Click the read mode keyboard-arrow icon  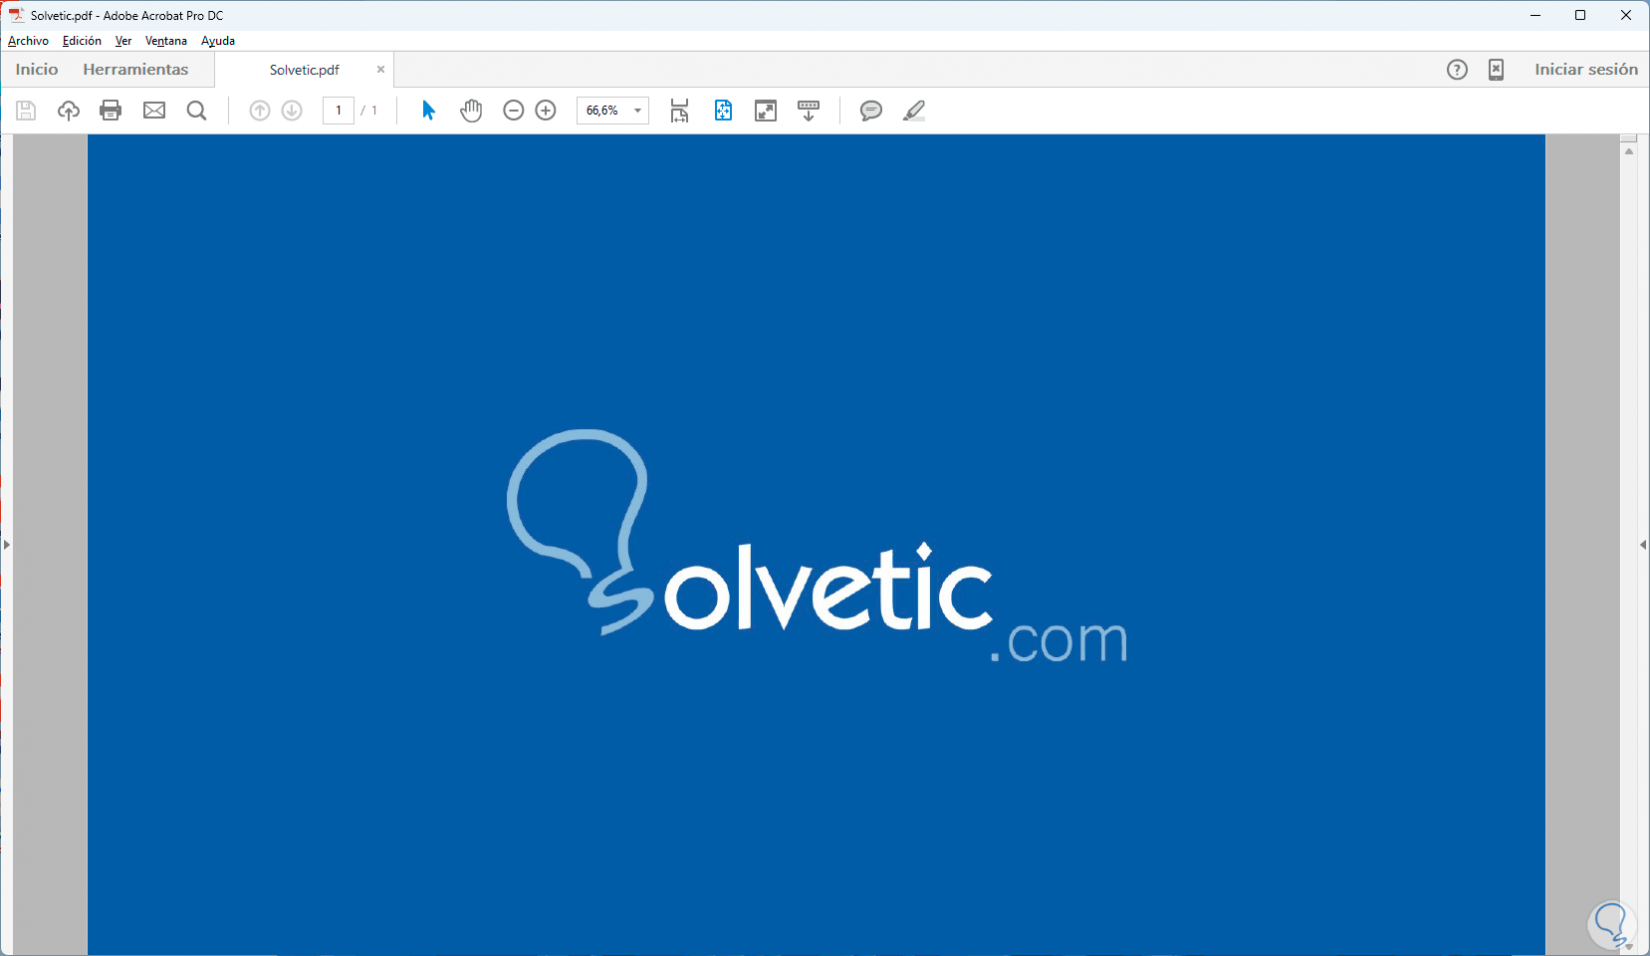809,110
